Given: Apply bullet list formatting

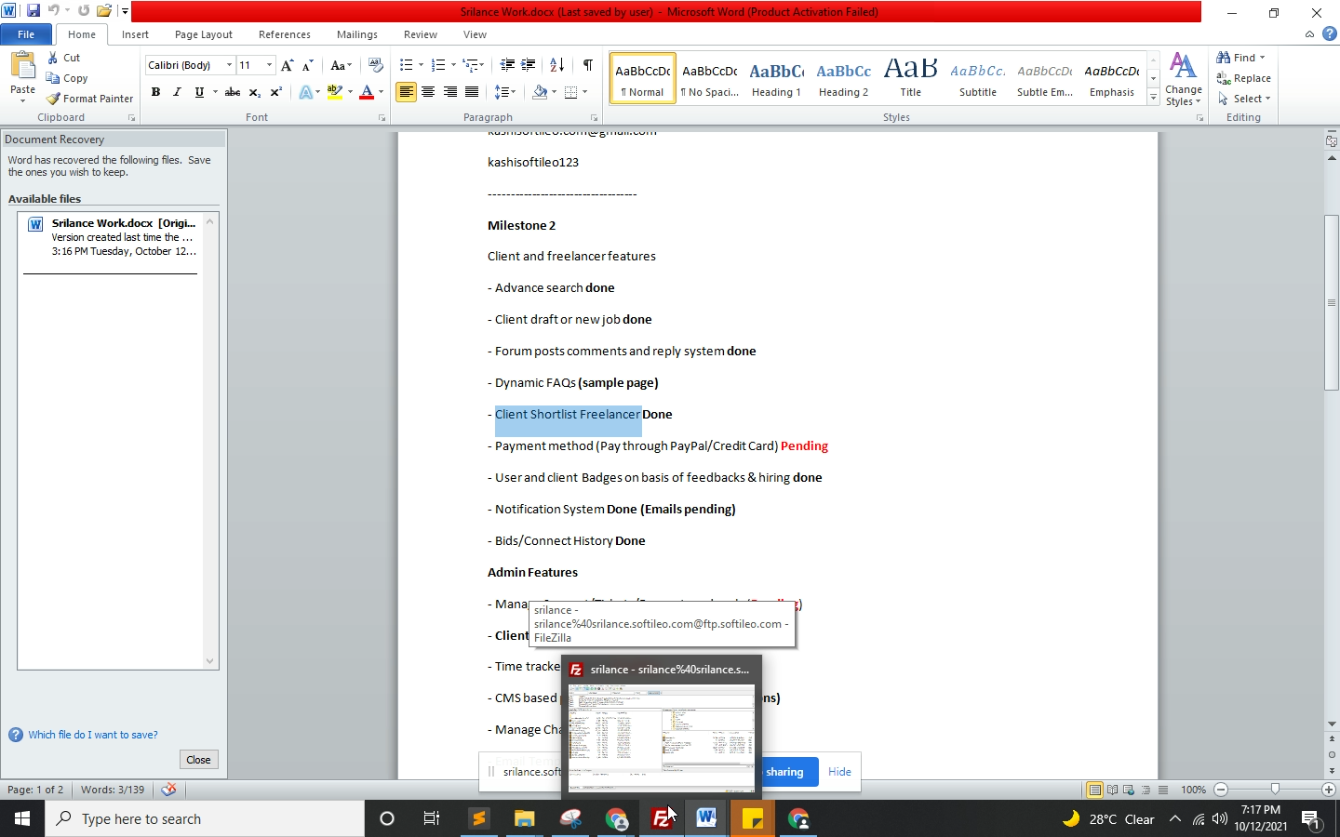Looking at the screenshot, I should [x=406, y=65].
